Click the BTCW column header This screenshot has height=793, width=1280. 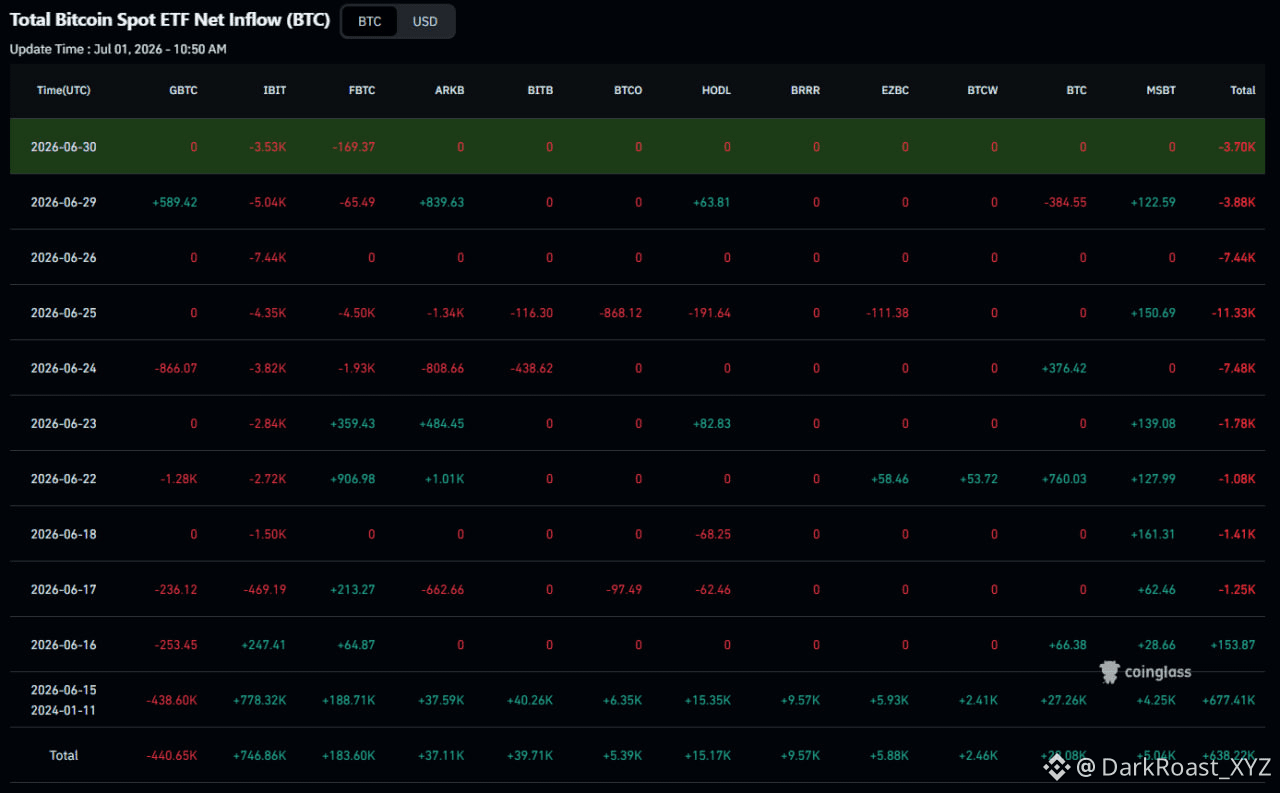982,90
